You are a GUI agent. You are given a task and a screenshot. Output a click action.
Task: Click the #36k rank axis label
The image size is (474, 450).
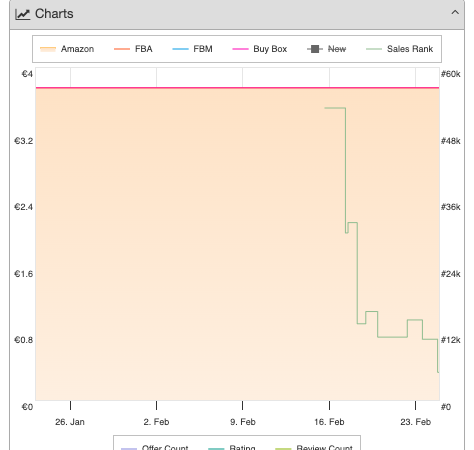click(451, 207)
